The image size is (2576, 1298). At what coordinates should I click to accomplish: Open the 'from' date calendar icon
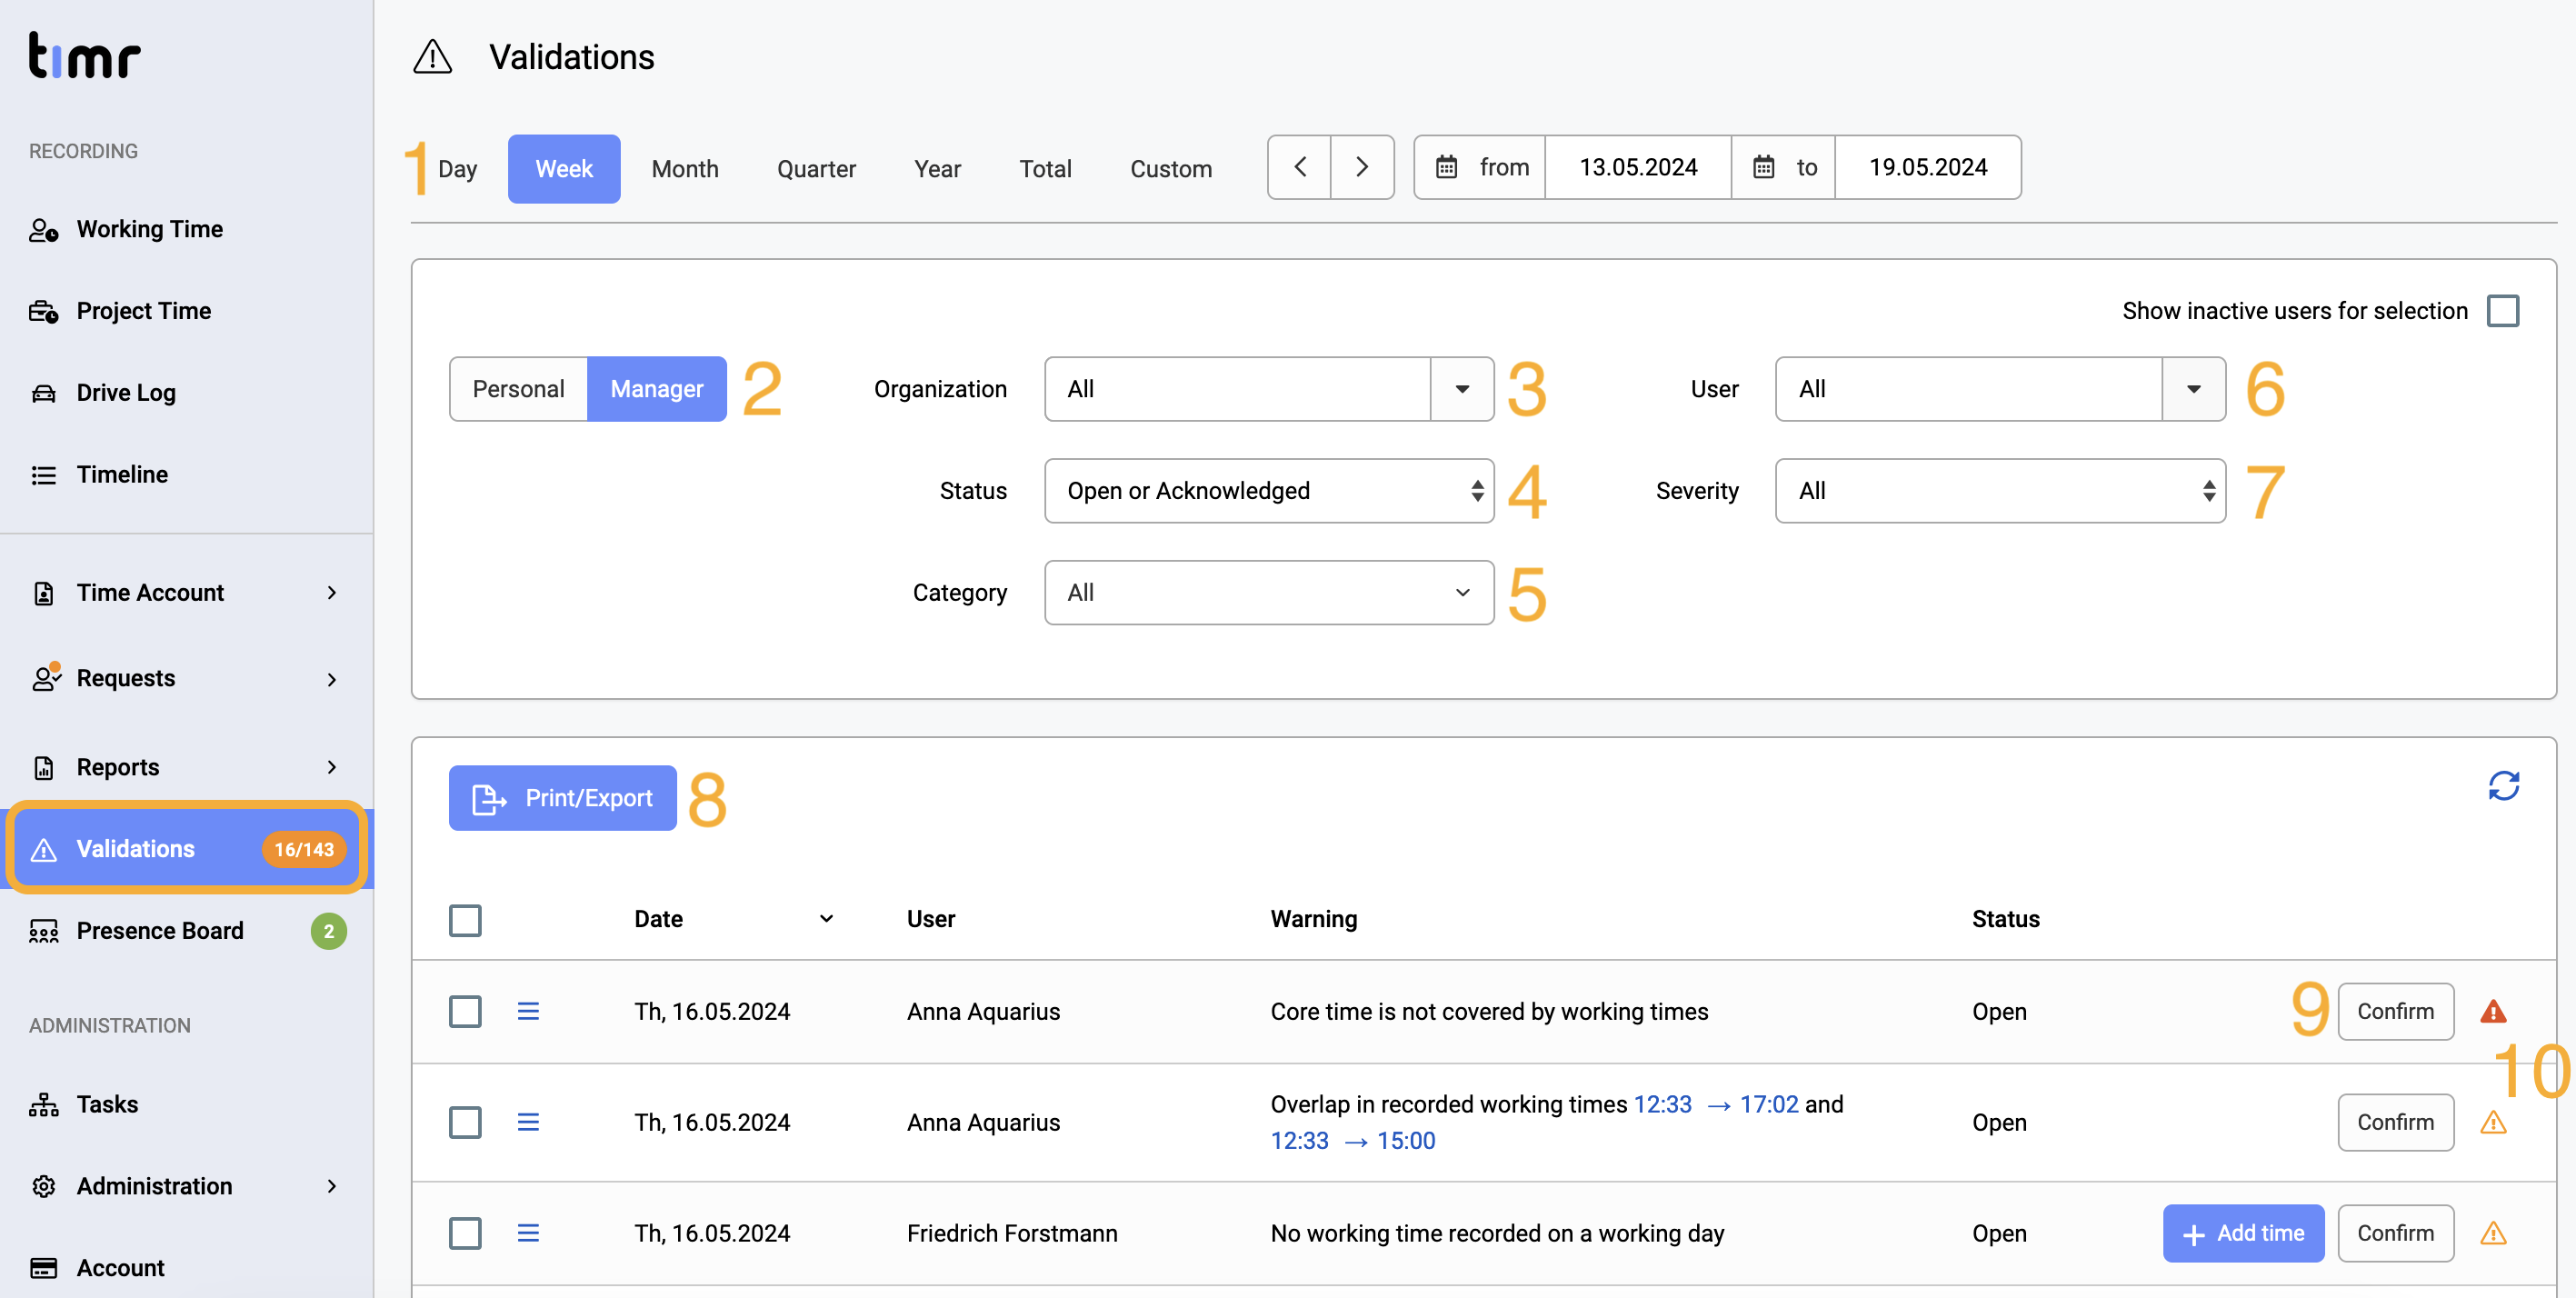tap(1446, 167)
